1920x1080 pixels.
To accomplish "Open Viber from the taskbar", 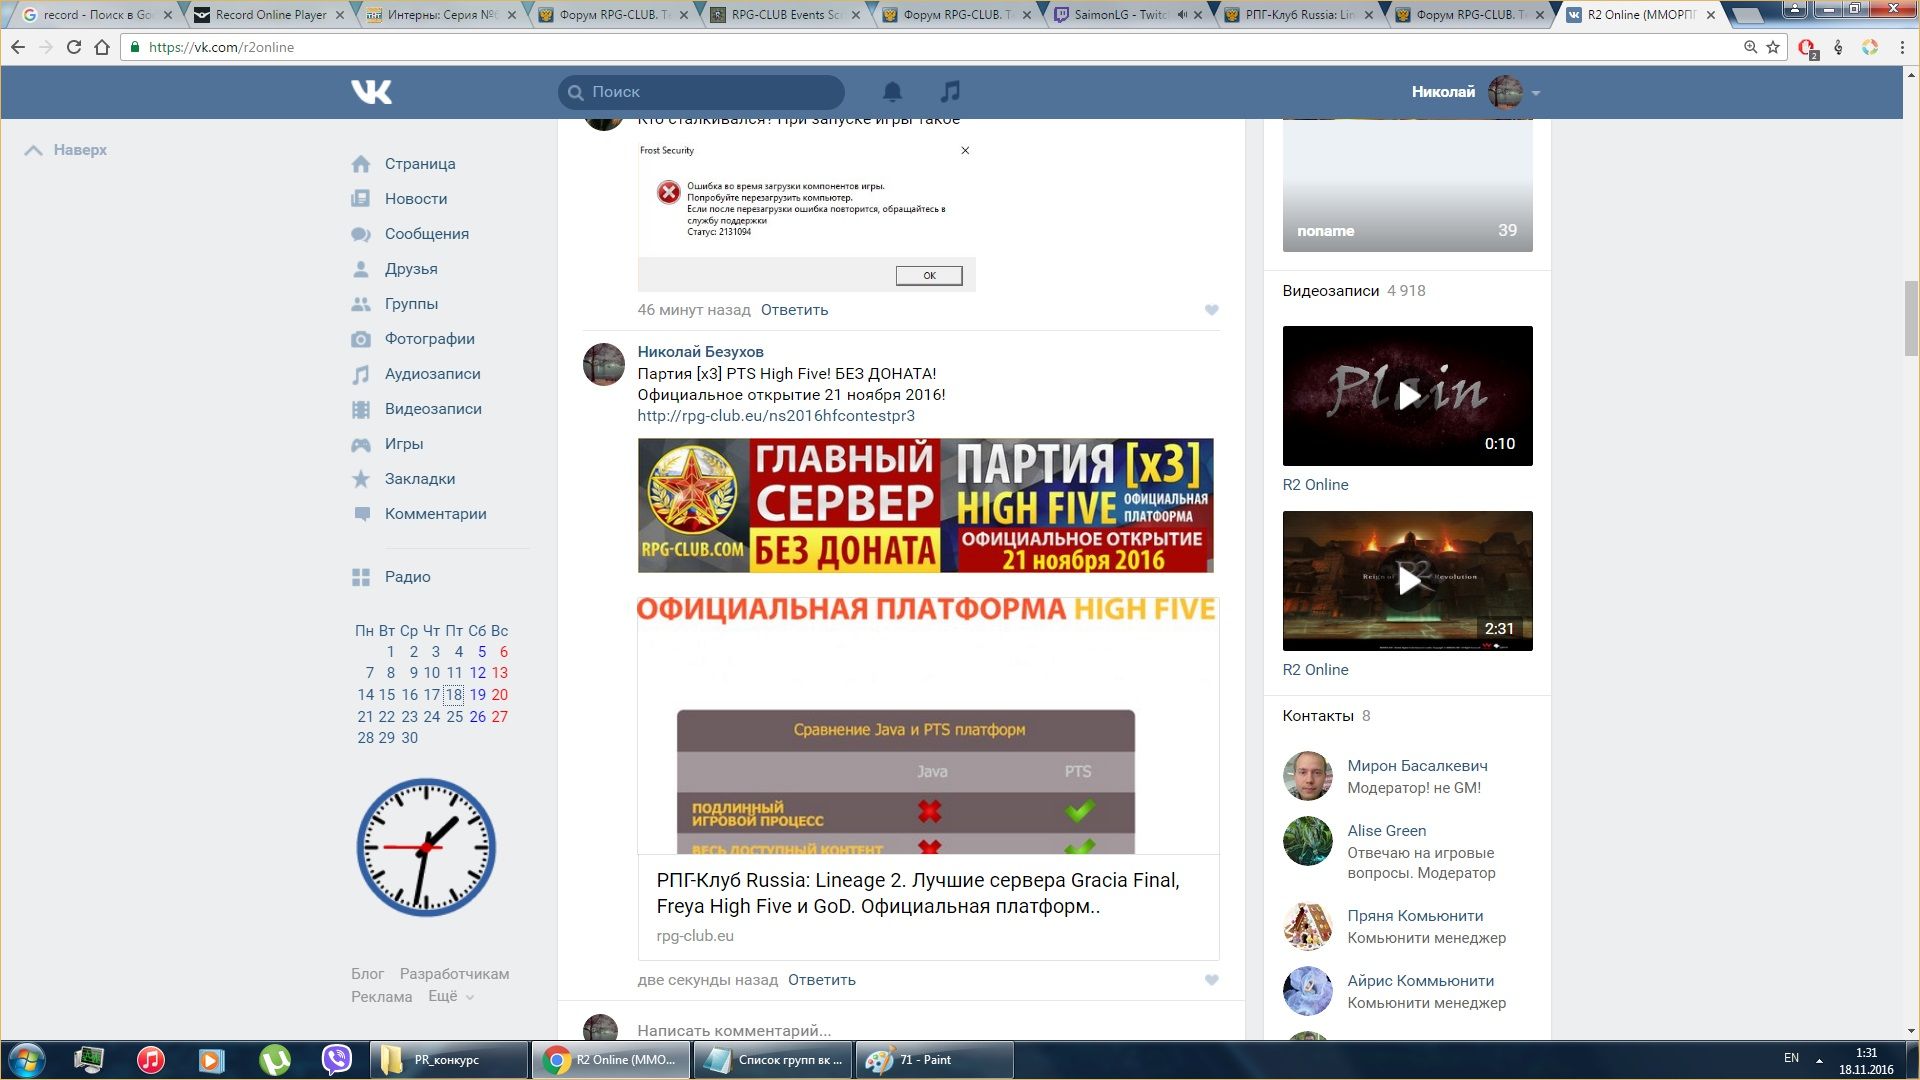I will [337, 1060].
